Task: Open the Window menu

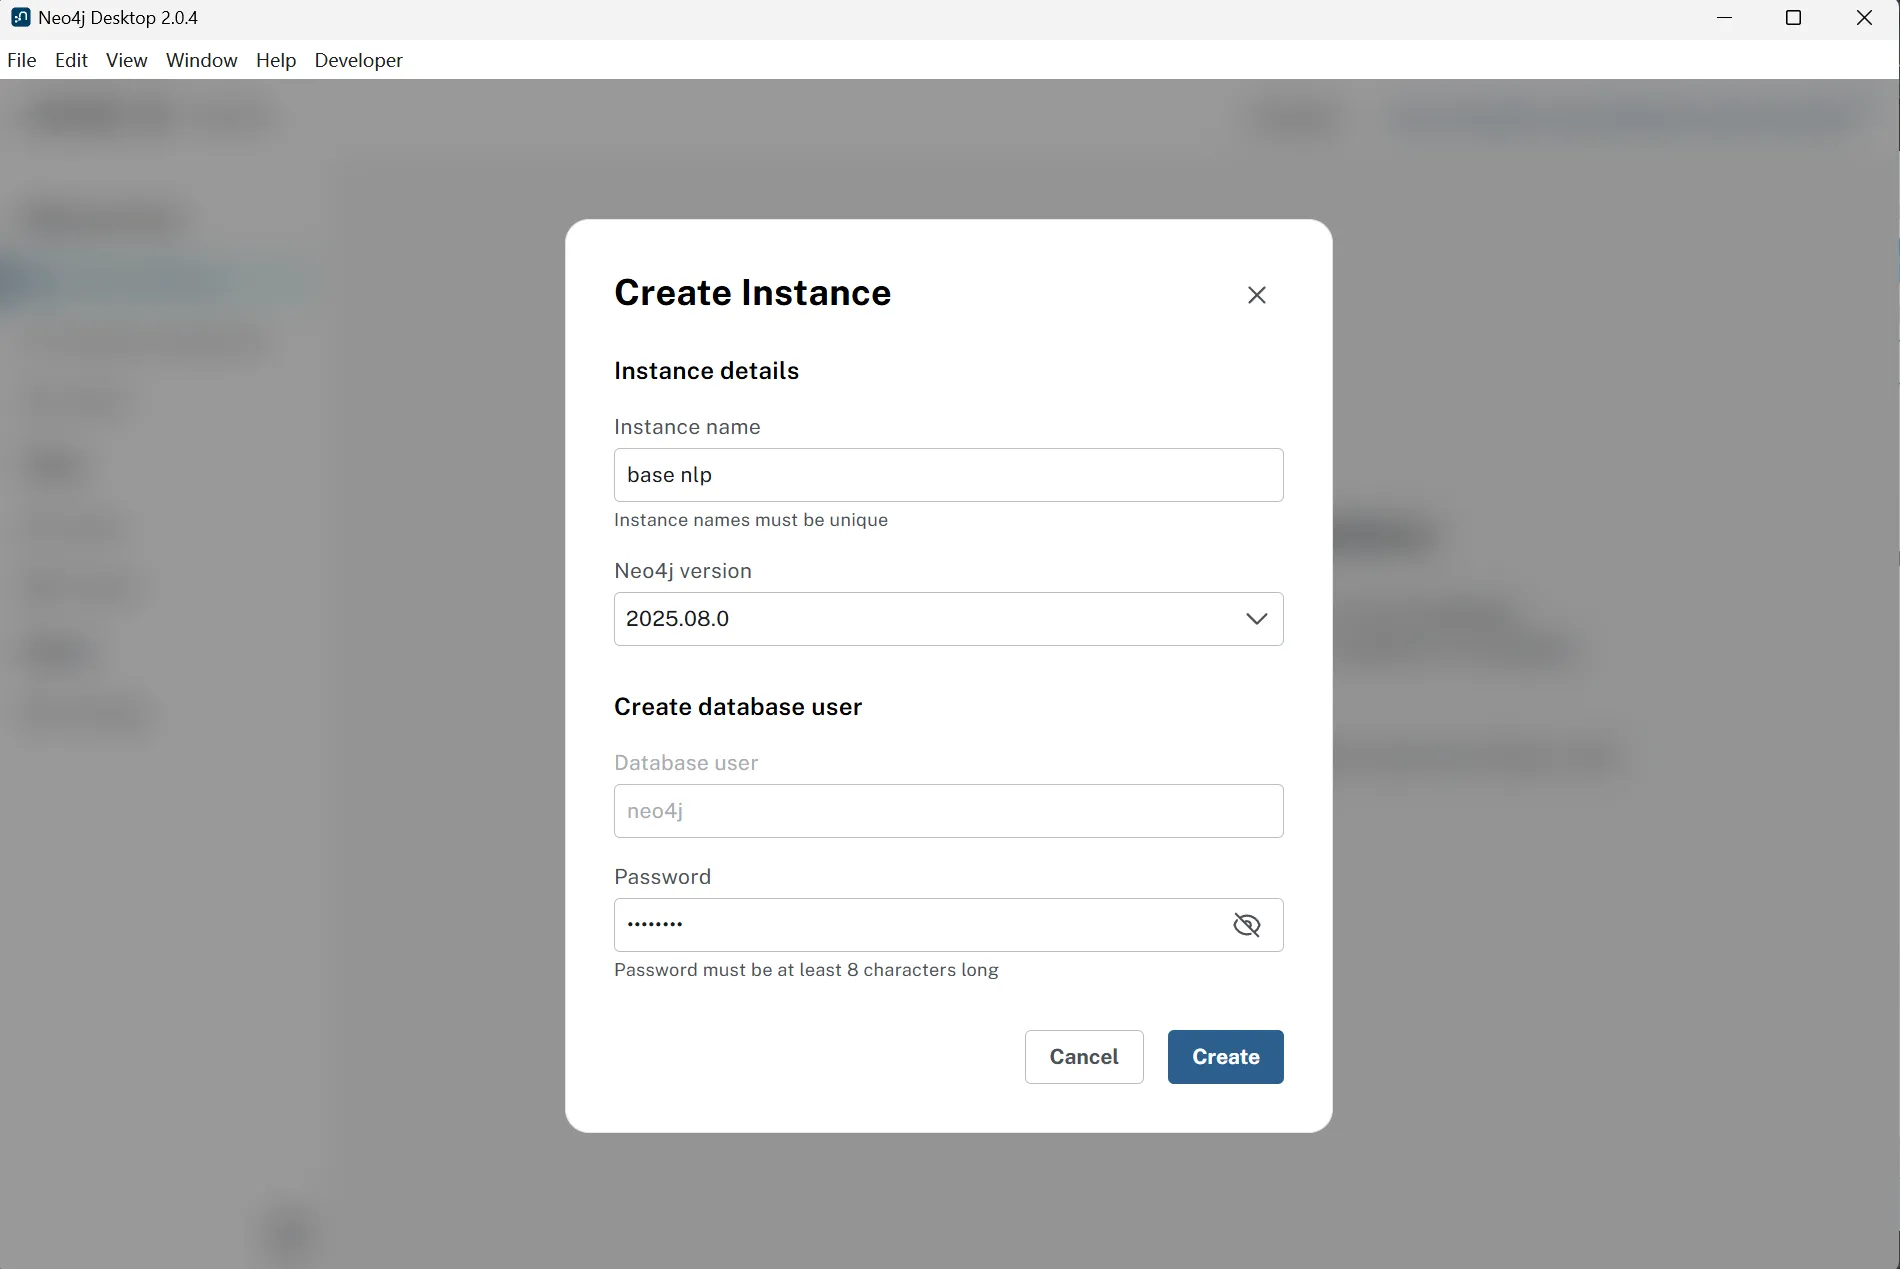Action: pos(202,60)
